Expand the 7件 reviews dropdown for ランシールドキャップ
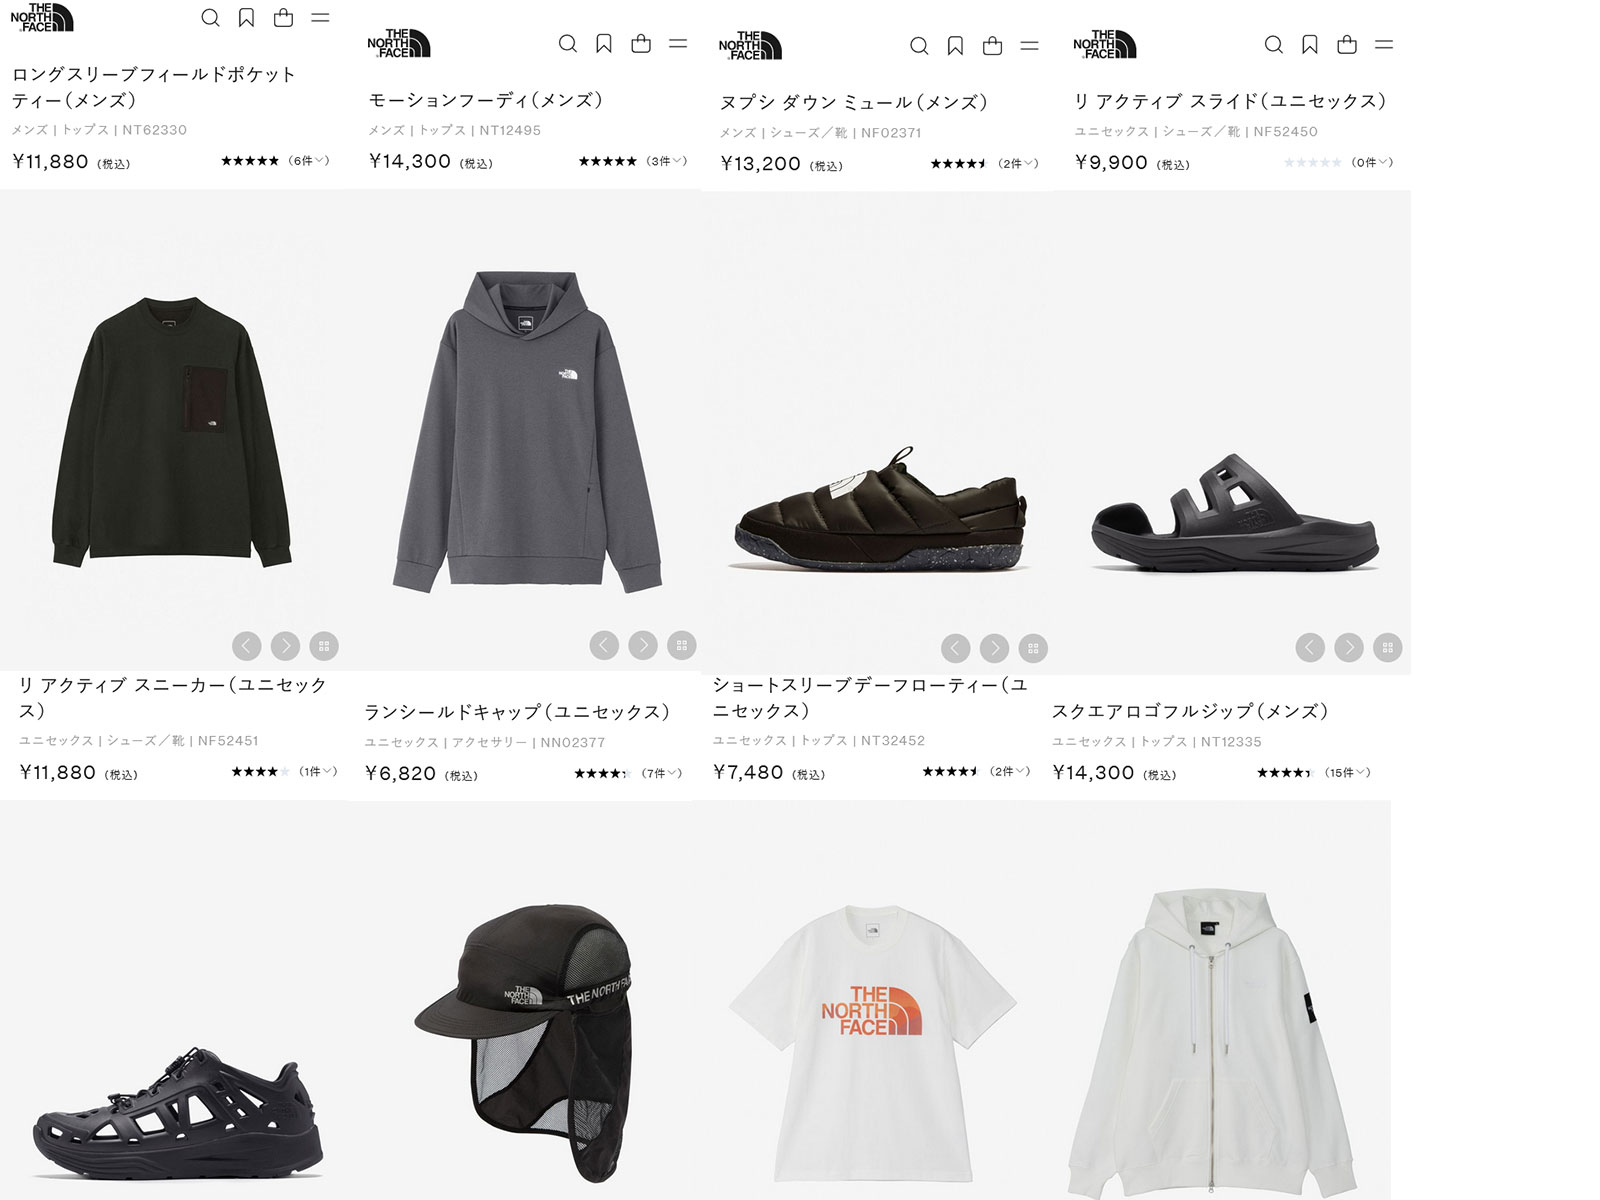Viewport: 1600px width, 1200px height. 662,773
